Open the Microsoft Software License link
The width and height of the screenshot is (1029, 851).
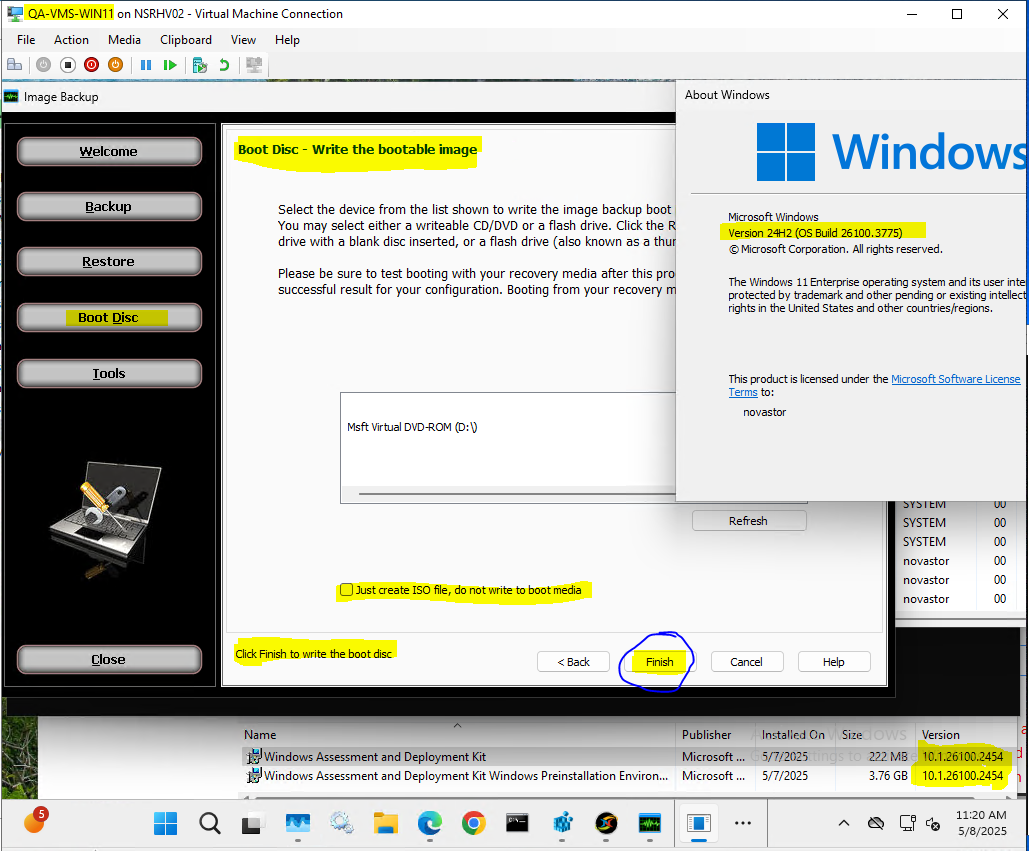(956, 379)
